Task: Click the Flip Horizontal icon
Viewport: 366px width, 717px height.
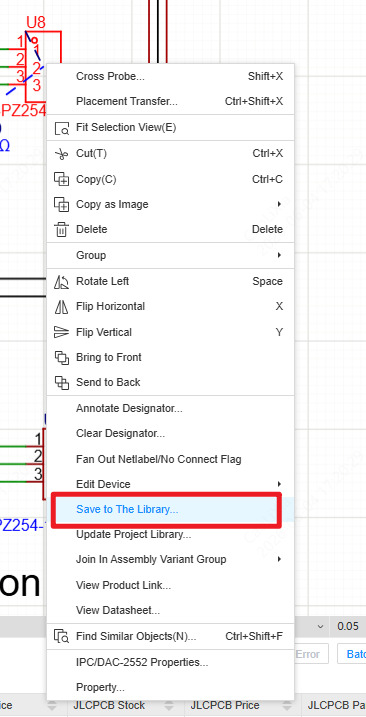Action: pyautogui.click(x=61, y=306)
